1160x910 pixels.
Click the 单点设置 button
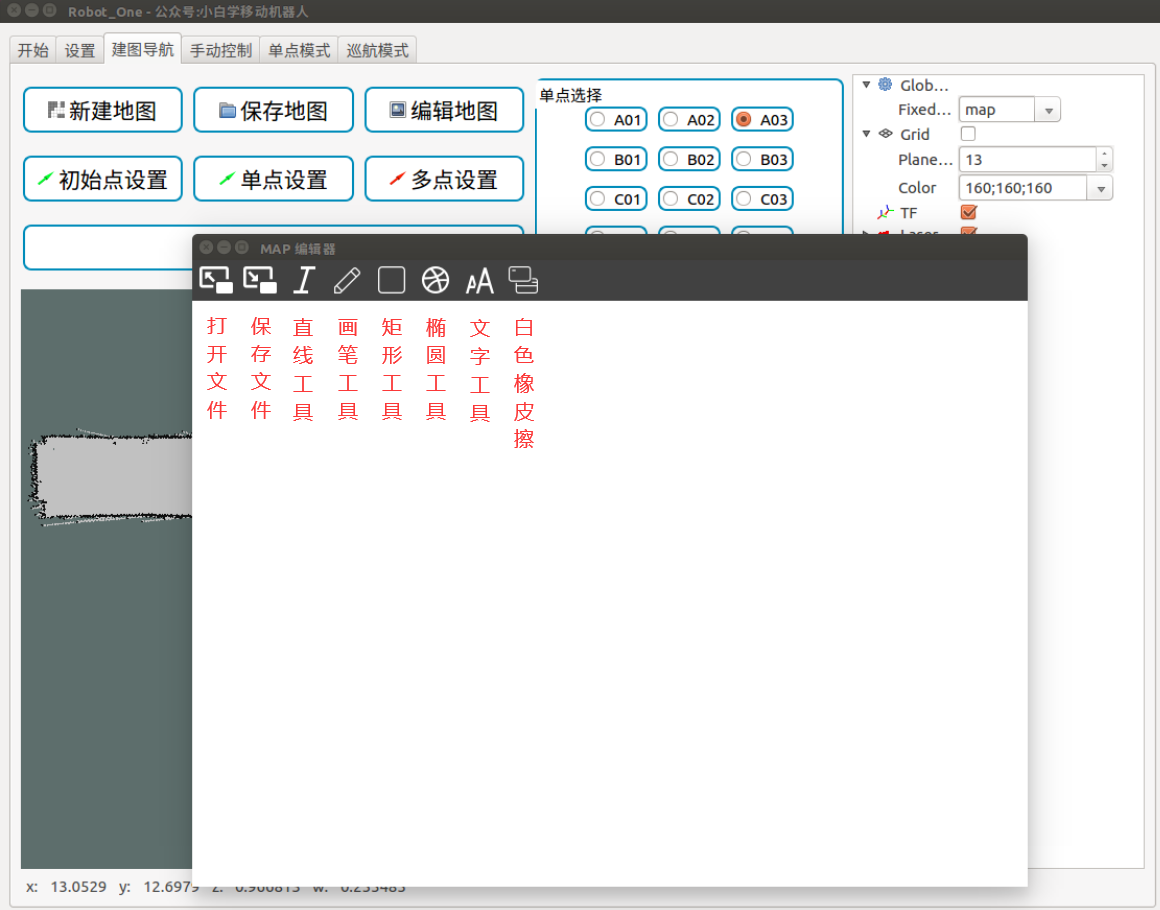click(274, 179)
